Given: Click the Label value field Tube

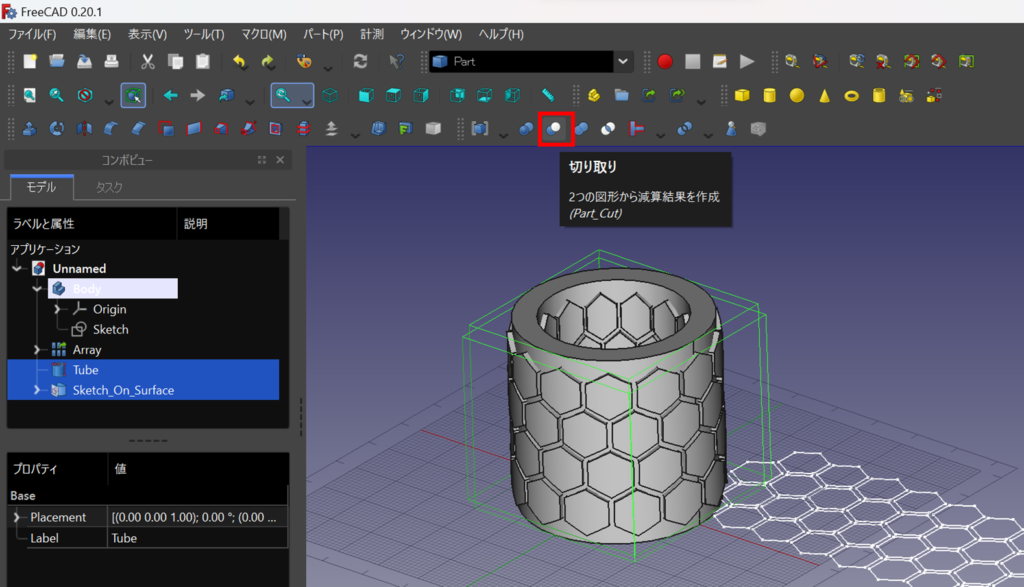Looking at the screenshot, I should click(197, 538).
